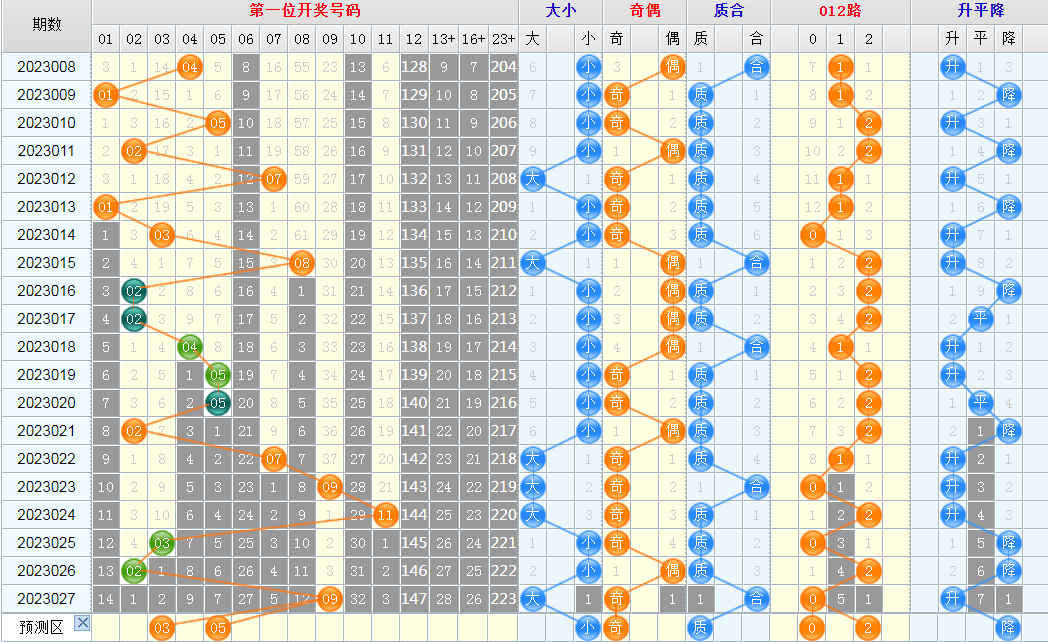This screenshot has height=642, width=1048.
Task: Click the teal 02 ball in row 2023016
Action: [134, 291]
